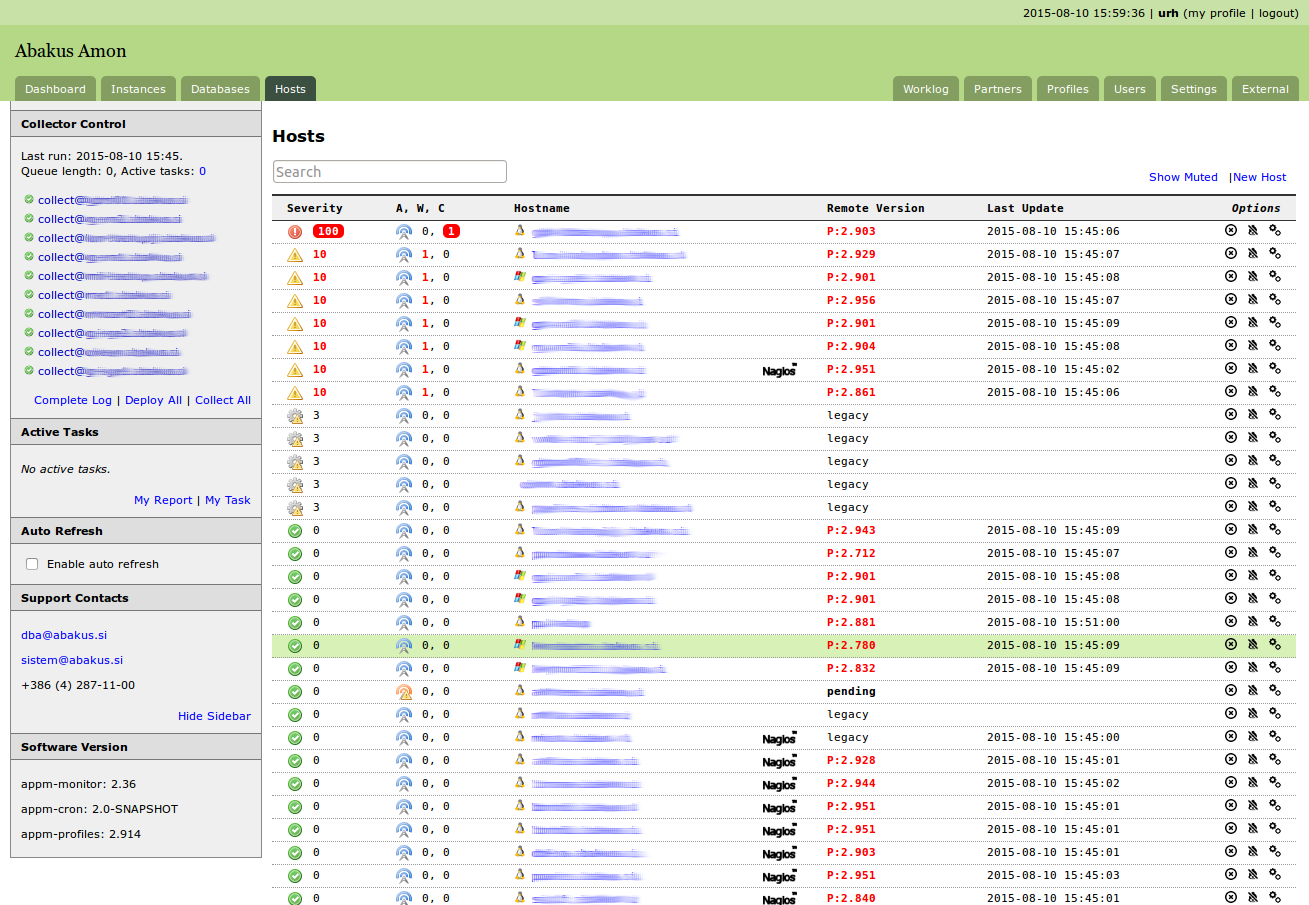Open settings gears for host P:2.956
The width and height of the screenshot is (1309, 905).
point(1275,299)
